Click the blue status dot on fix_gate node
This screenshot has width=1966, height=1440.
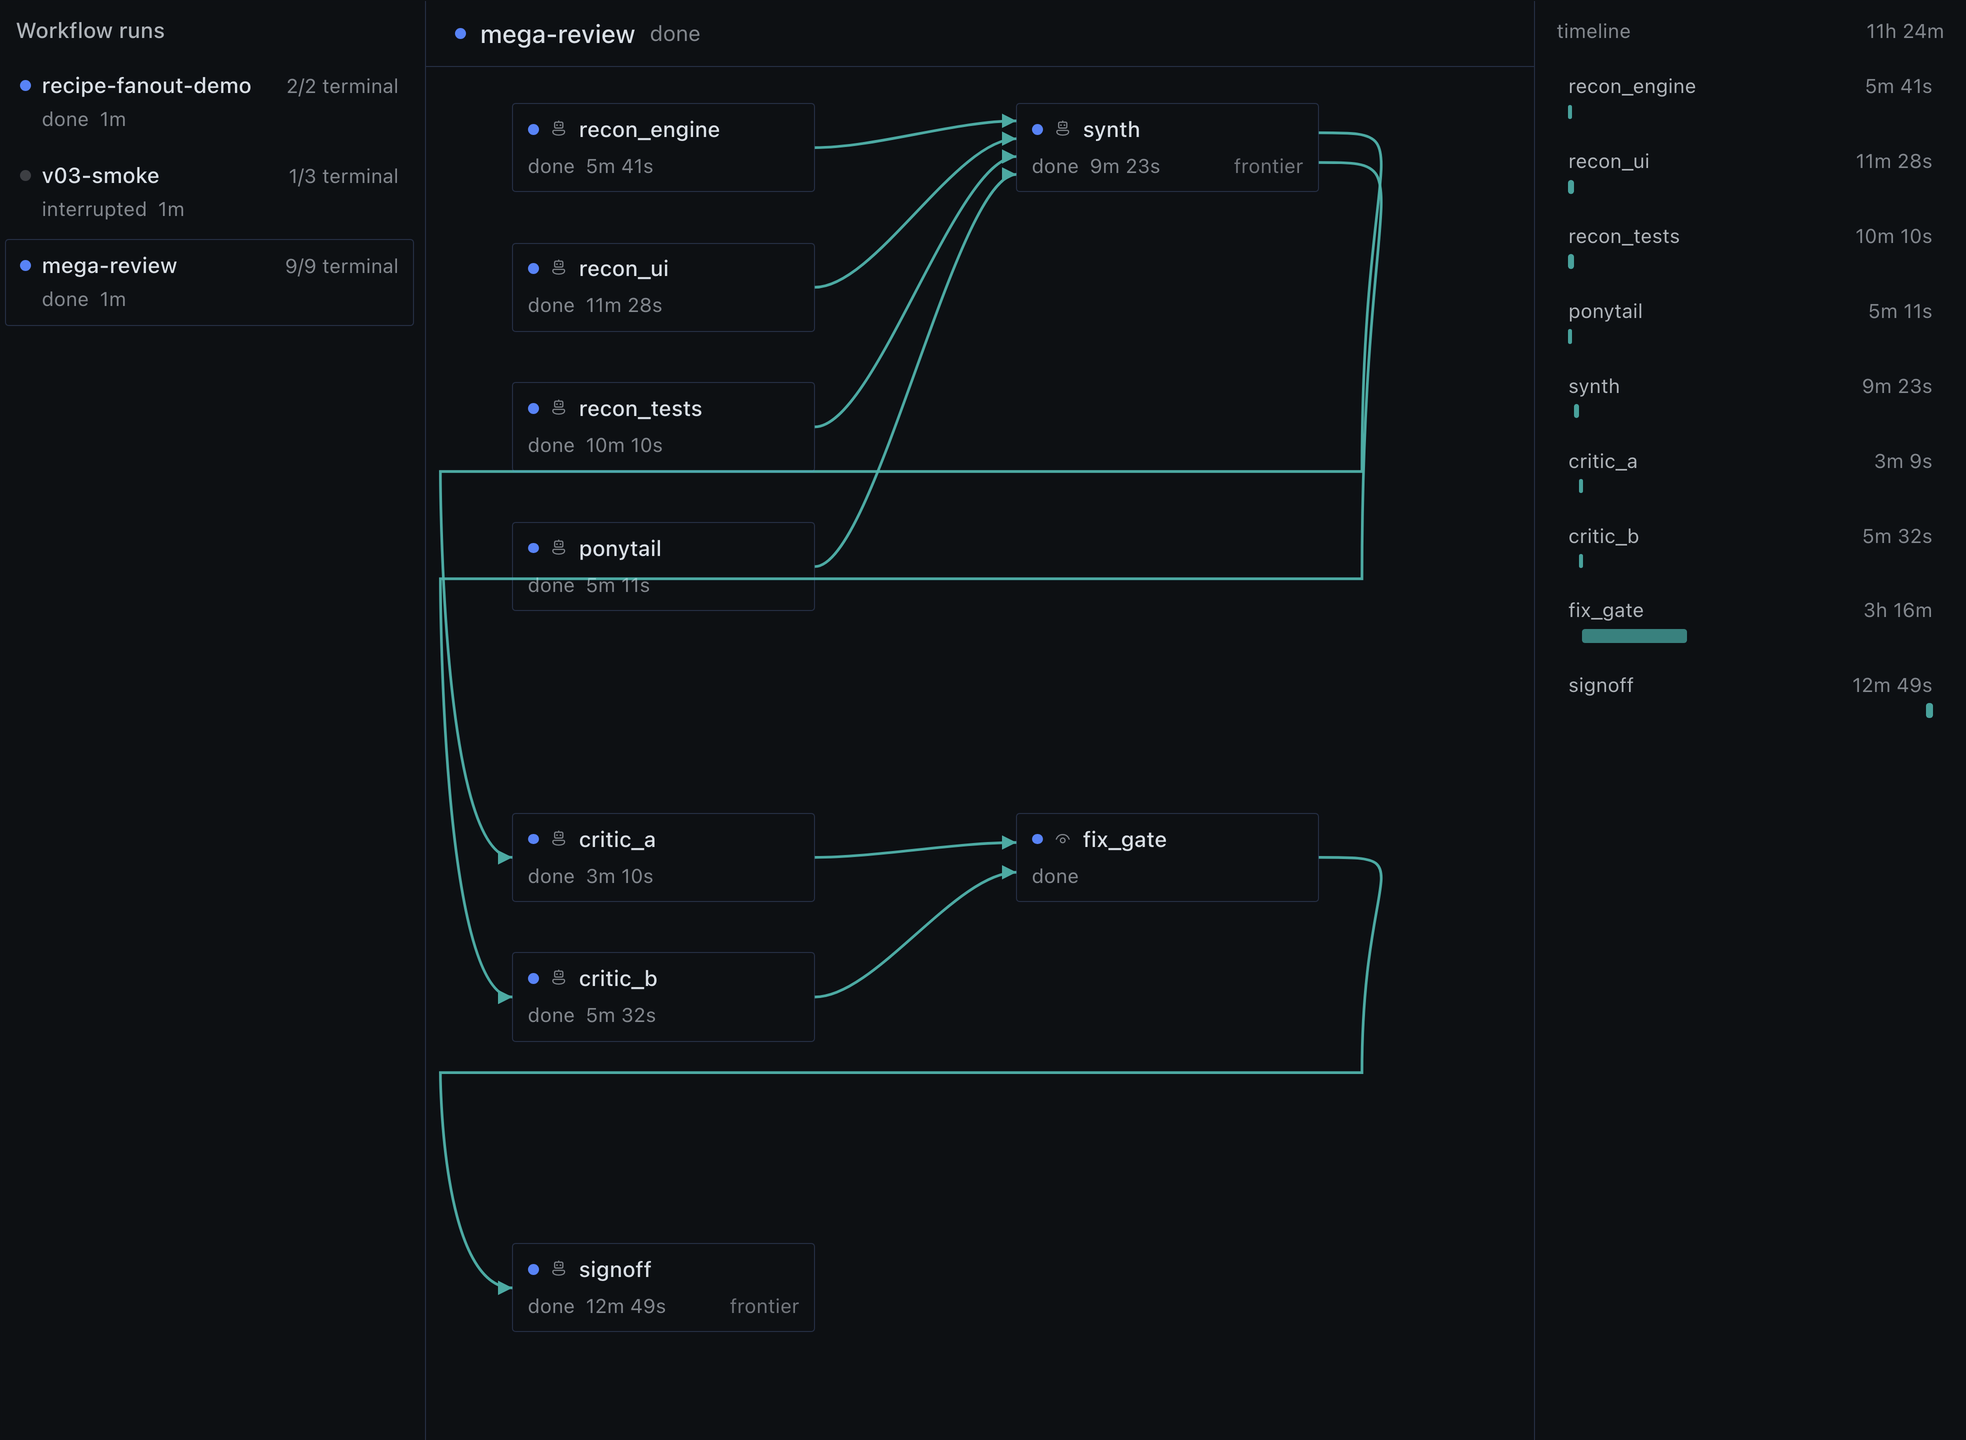pos(1037,839)
